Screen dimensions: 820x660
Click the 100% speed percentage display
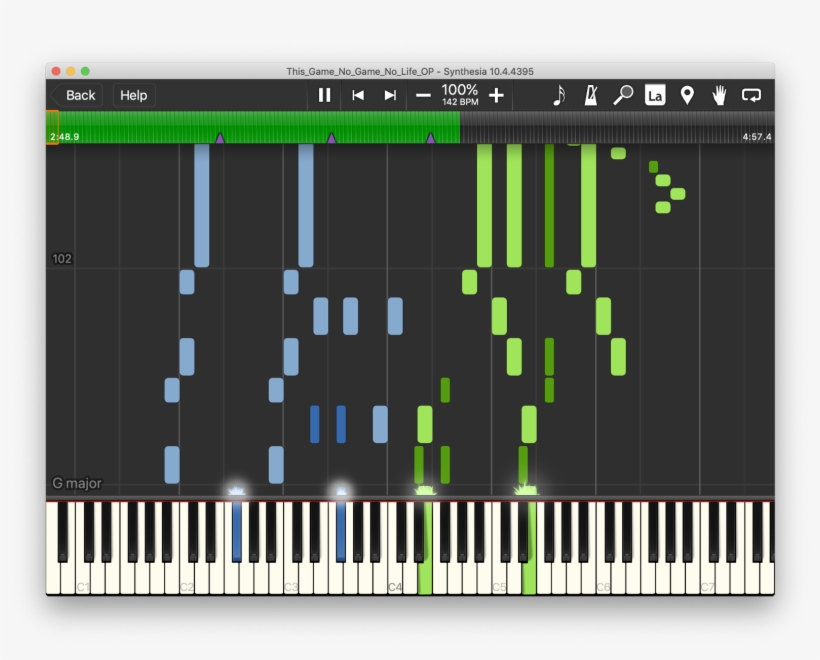click(459, 95)
